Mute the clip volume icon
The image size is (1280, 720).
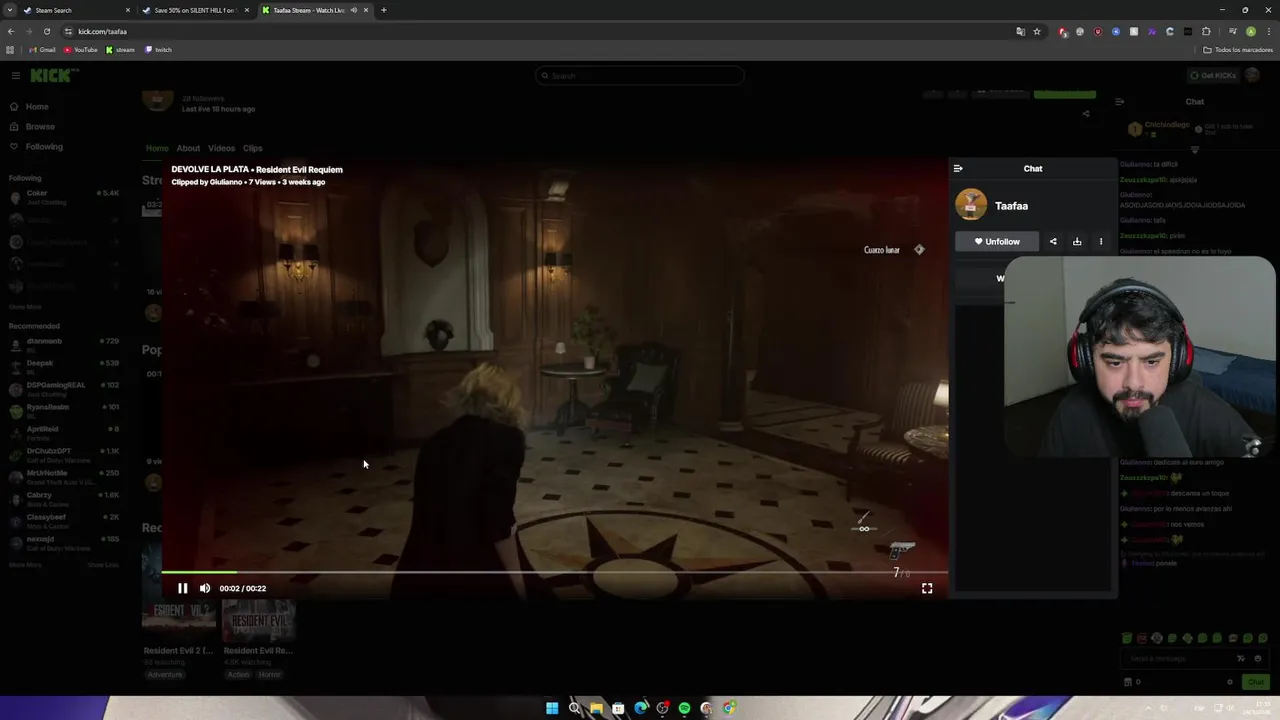[205, 588]
